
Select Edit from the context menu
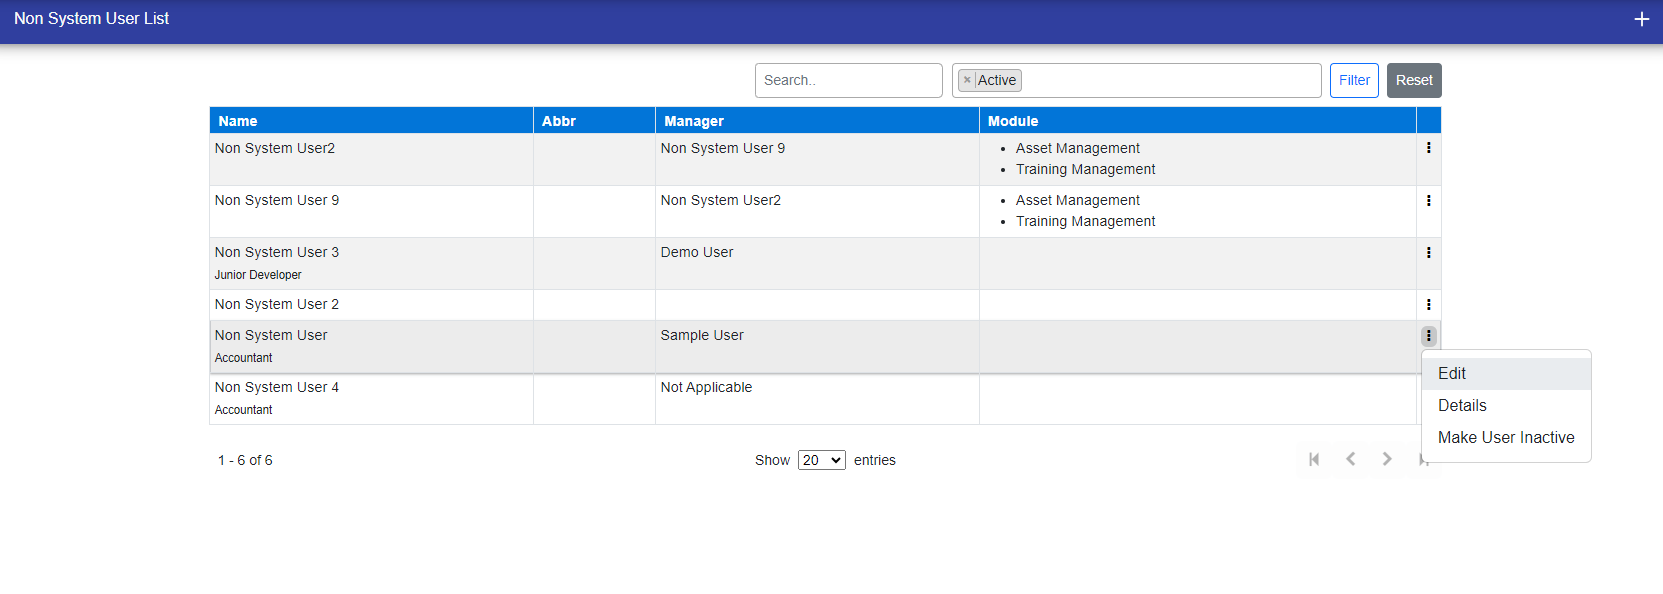click(x=1452, y=373)
